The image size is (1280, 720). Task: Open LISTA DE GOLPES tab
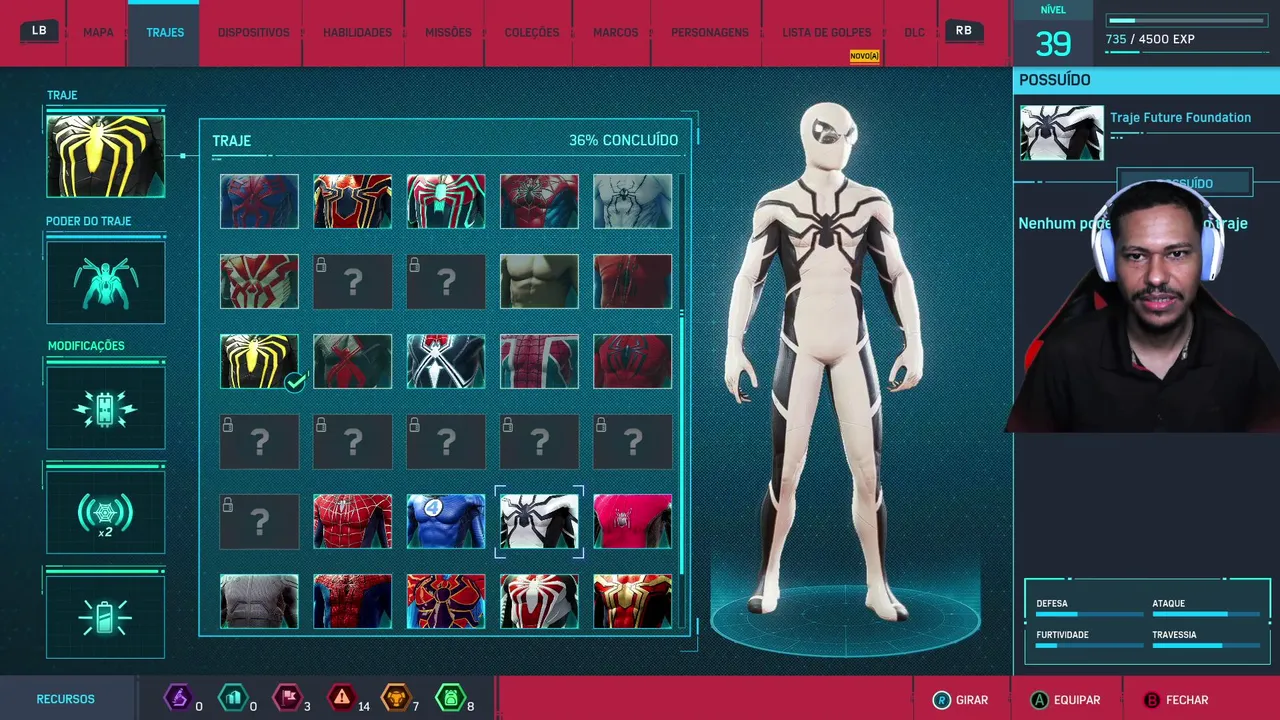tap(826, 32)
